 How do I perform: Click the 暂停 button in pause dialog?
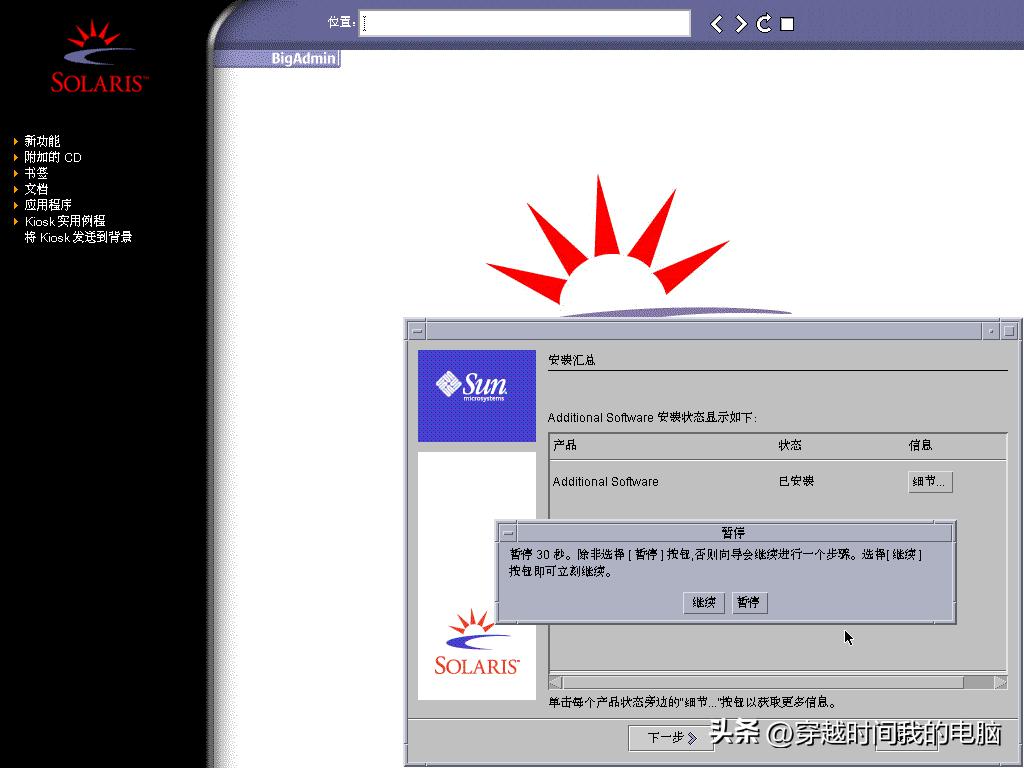click(x=748, y=602)
